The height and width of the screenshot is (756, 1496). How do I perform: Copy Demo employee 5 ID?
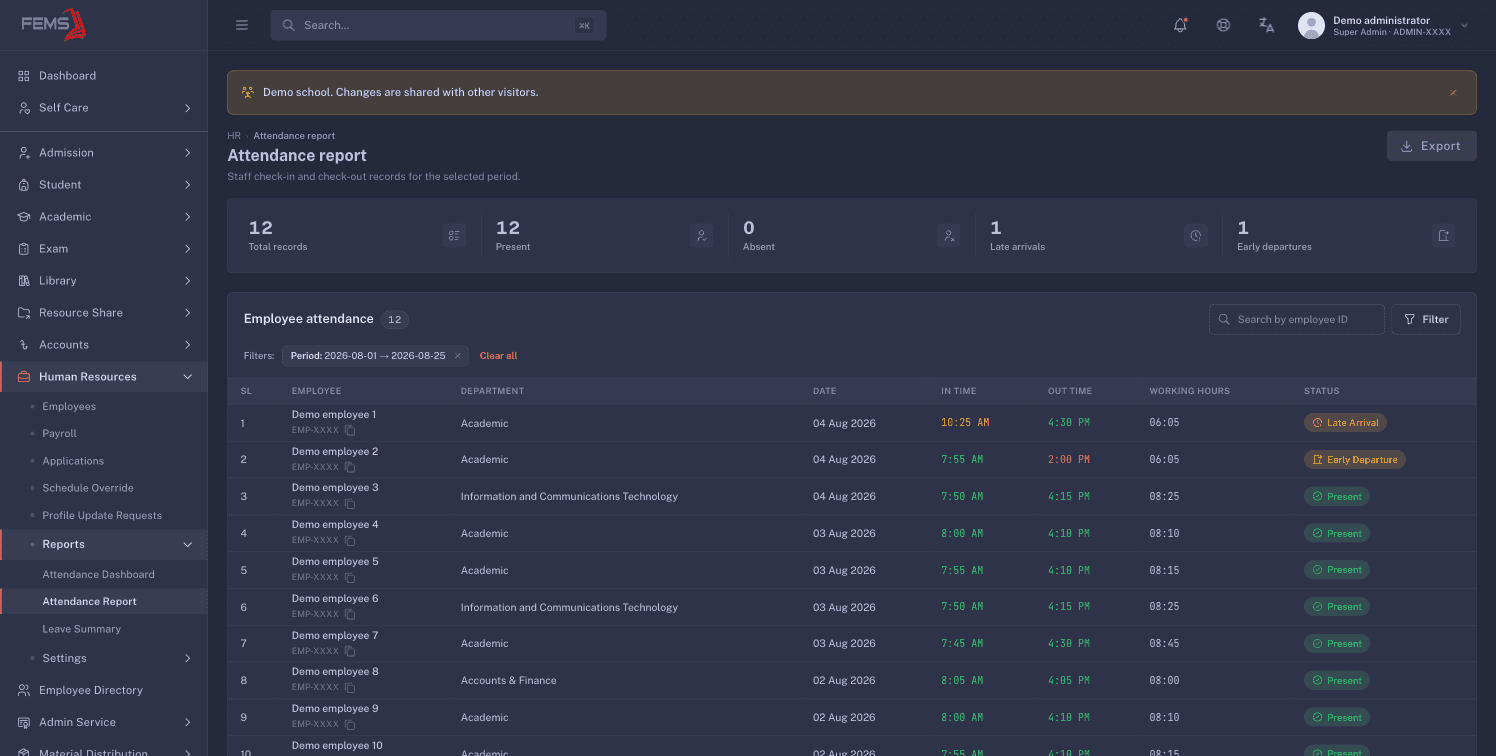click(x=350, y=577)
